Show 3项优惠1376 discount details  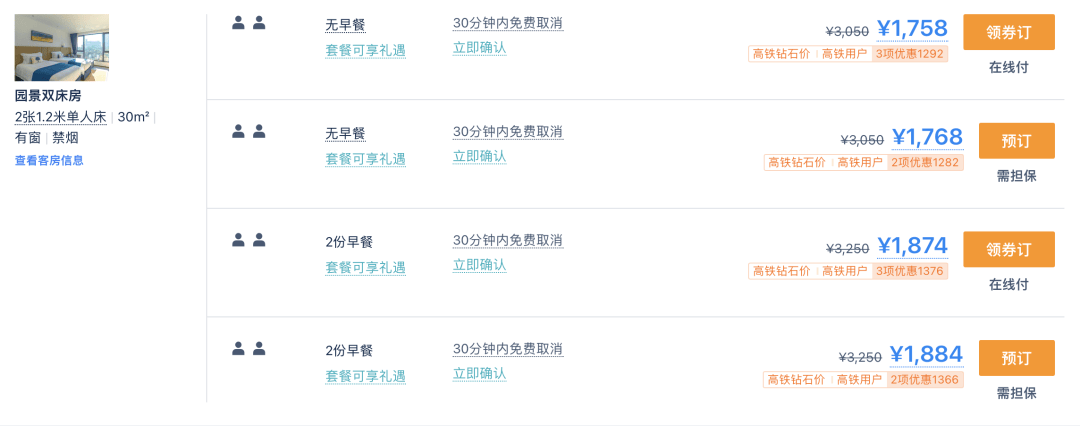pos(910,271)
